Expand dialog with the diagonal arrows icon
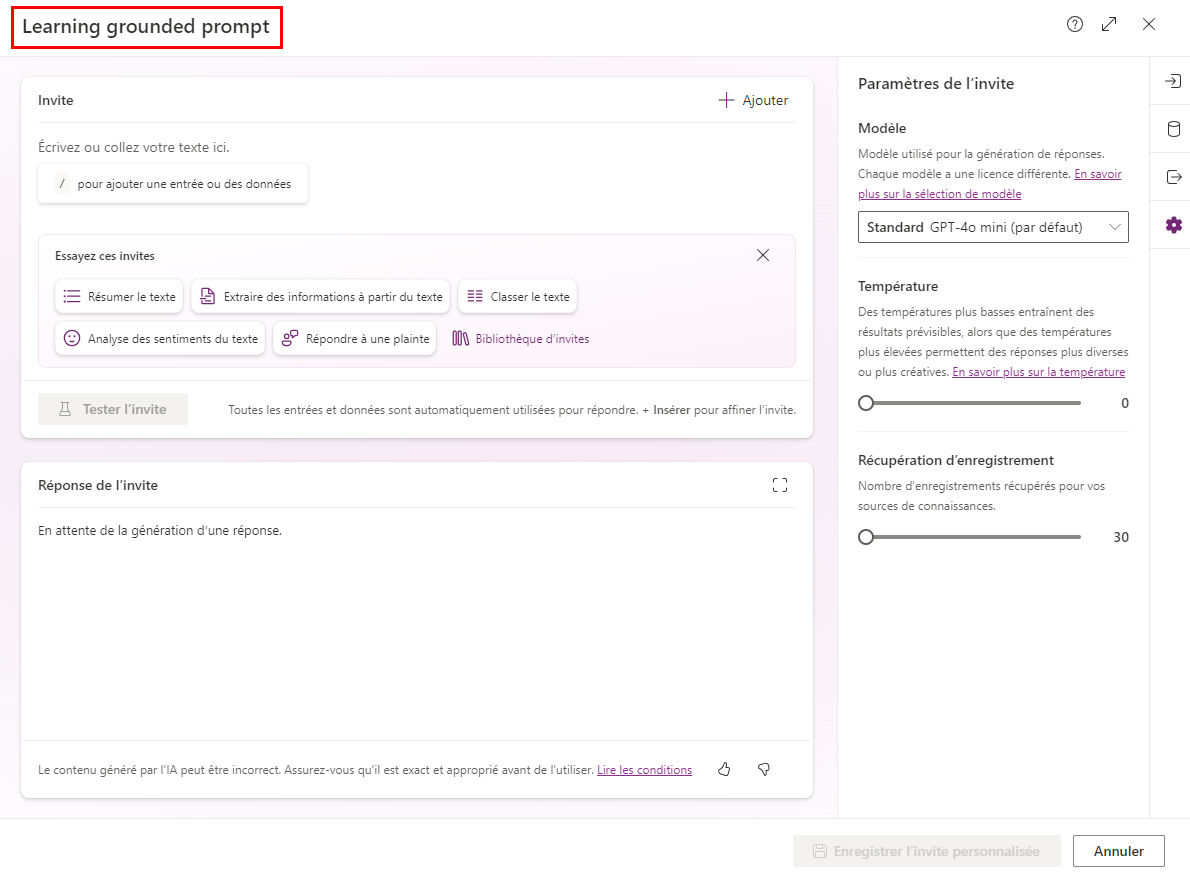 1109,24
